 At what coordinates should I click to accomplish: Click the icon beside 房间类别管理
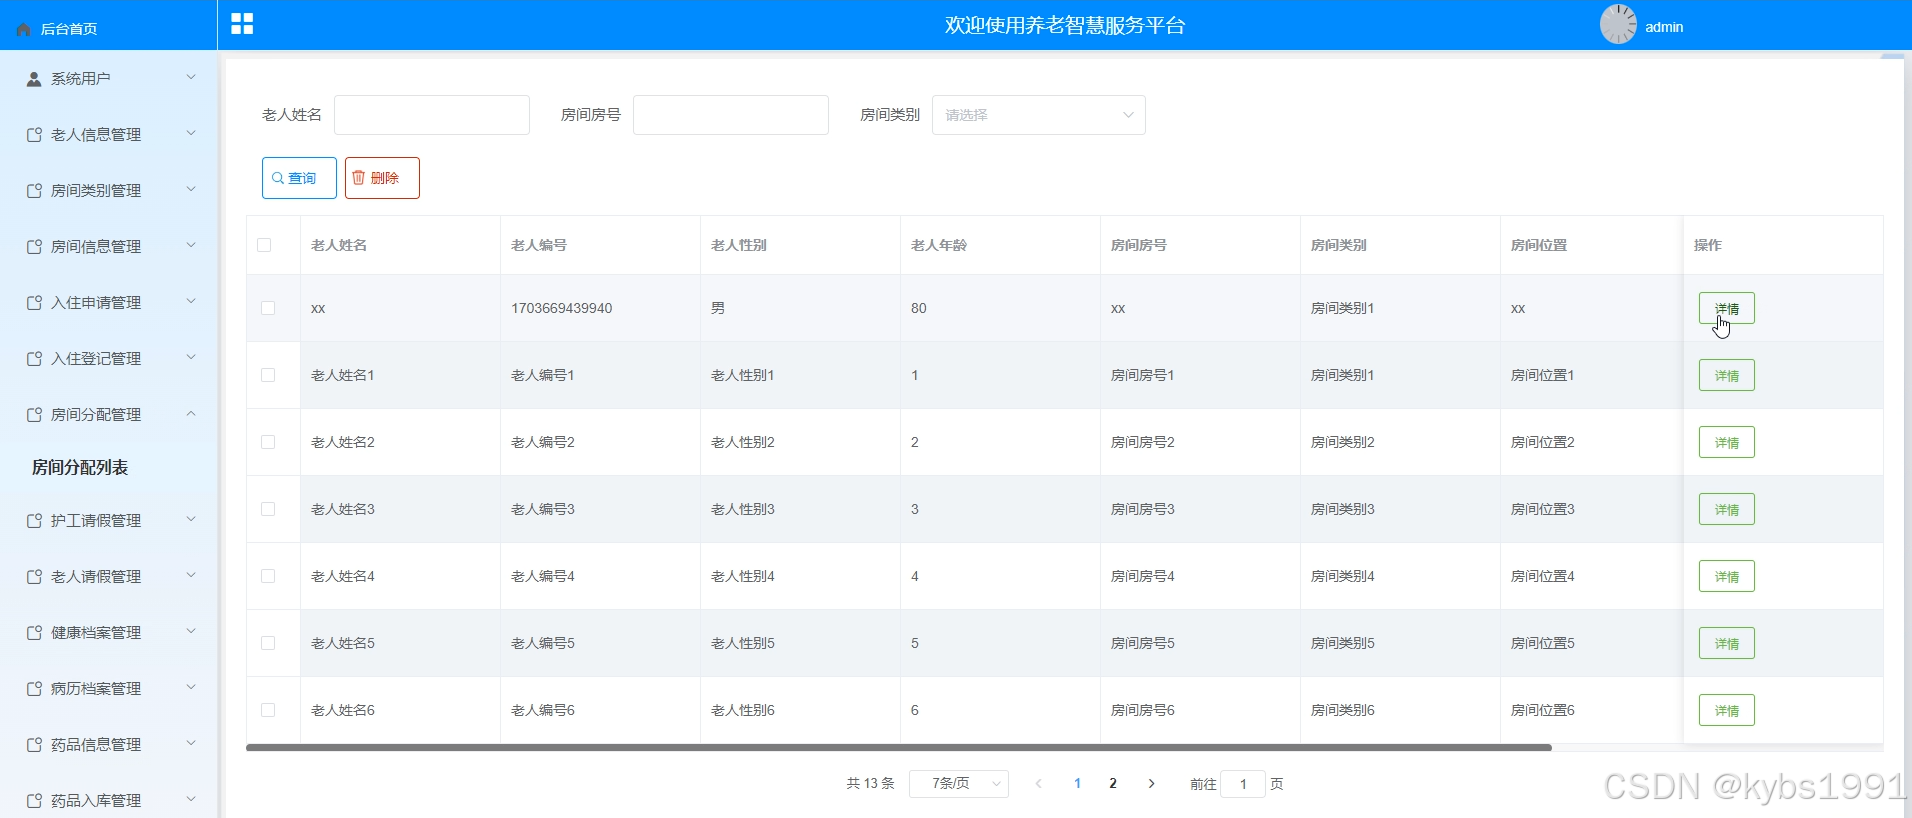point(34,190)
